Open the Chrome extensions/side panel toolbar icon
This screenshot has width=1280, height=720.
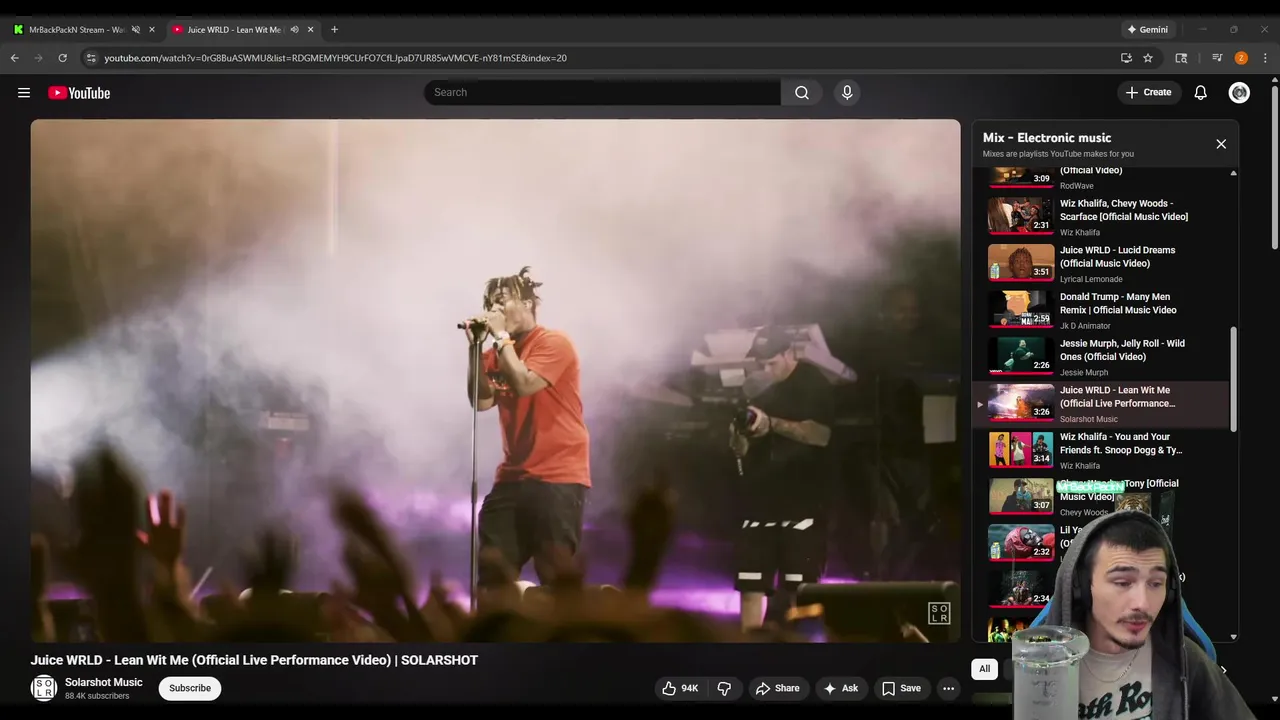1181,58
